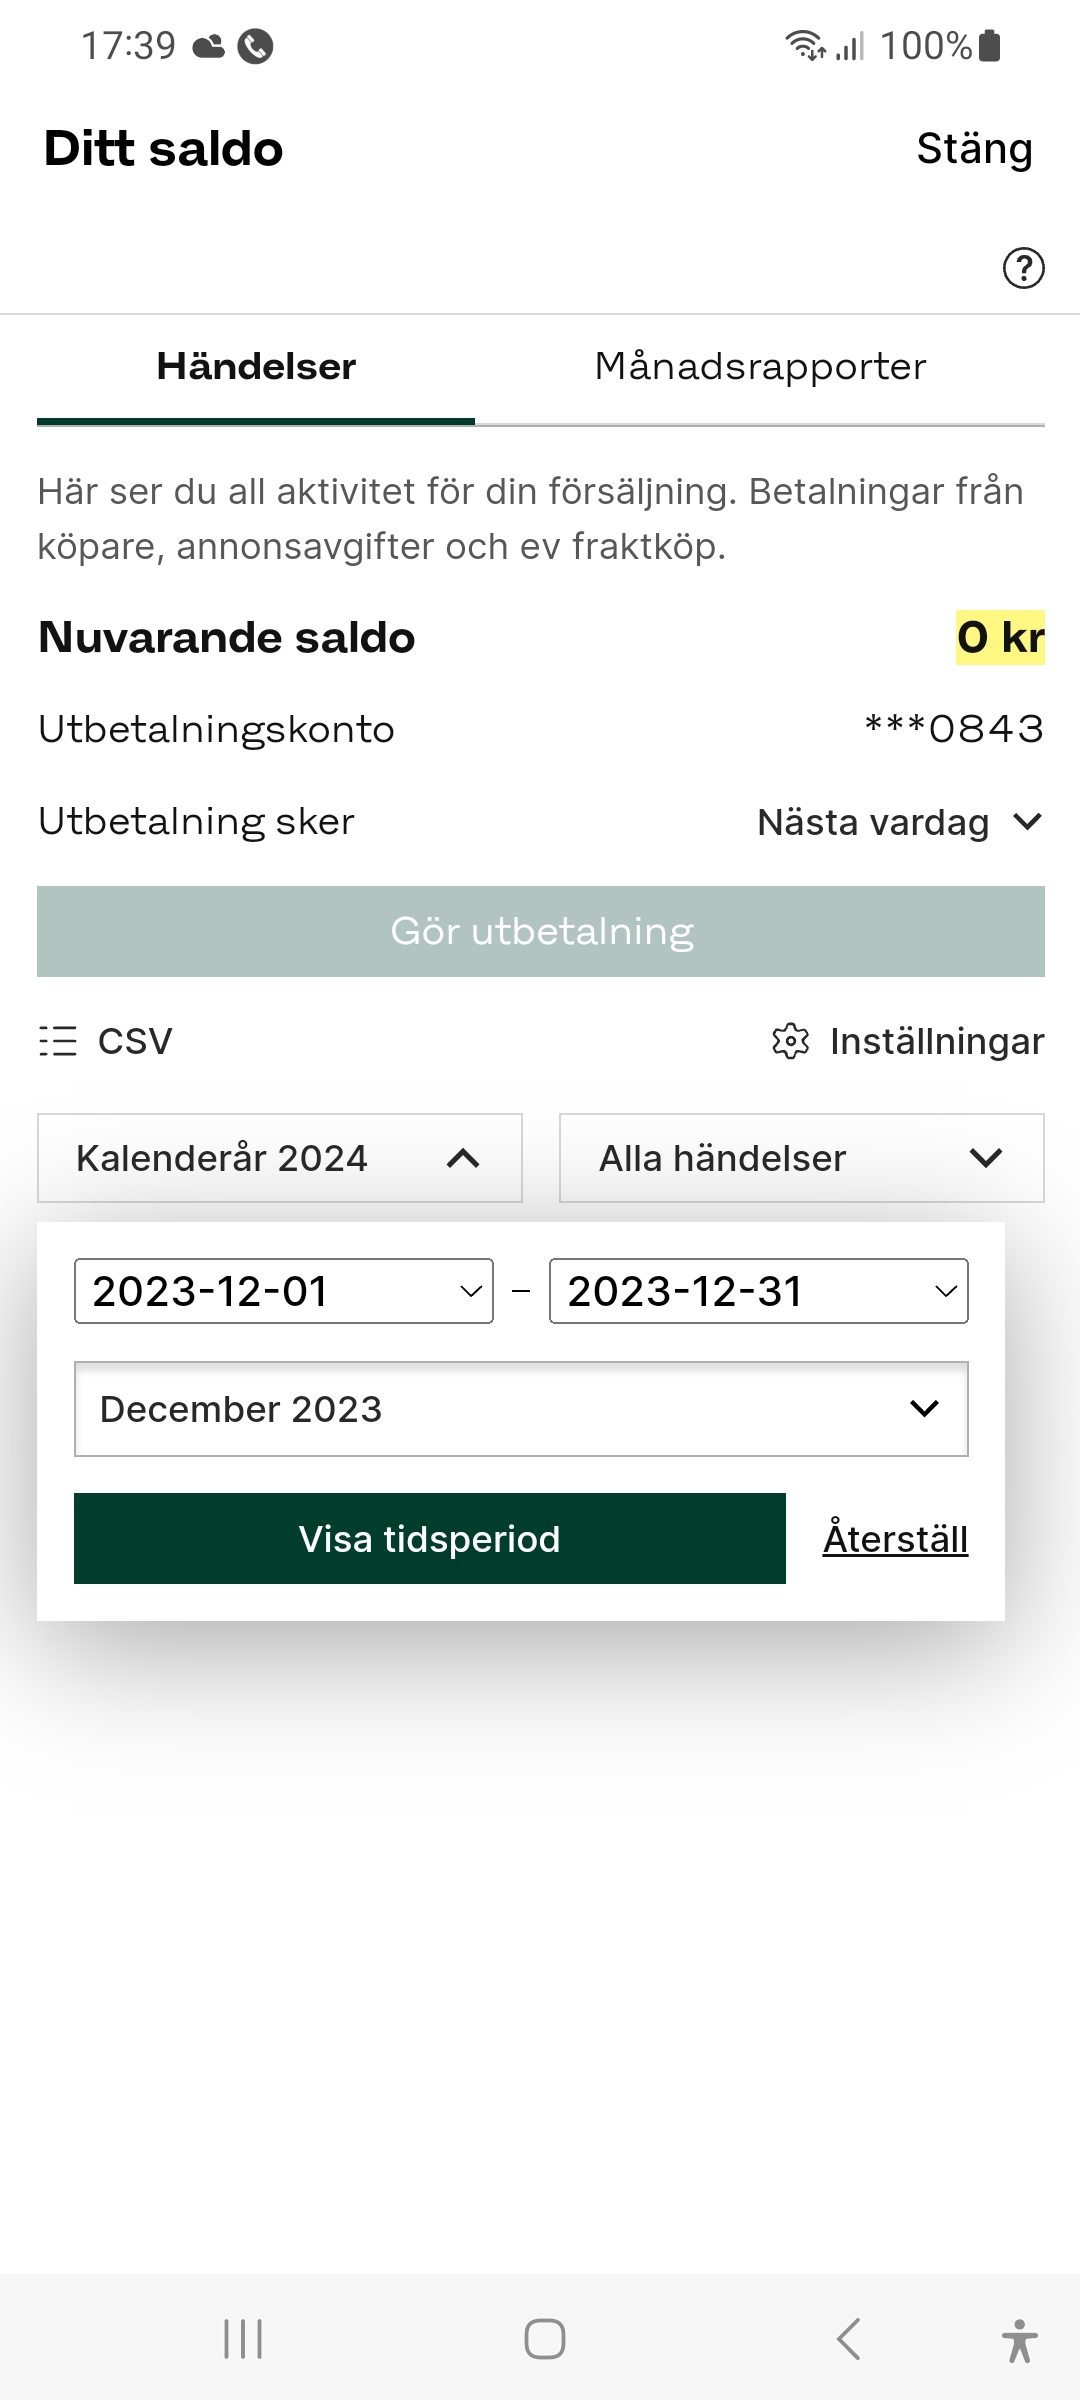Open the end date 2023-12-31 picker
Viewport: 1080px width, 2400px height.
(758, 1291)
